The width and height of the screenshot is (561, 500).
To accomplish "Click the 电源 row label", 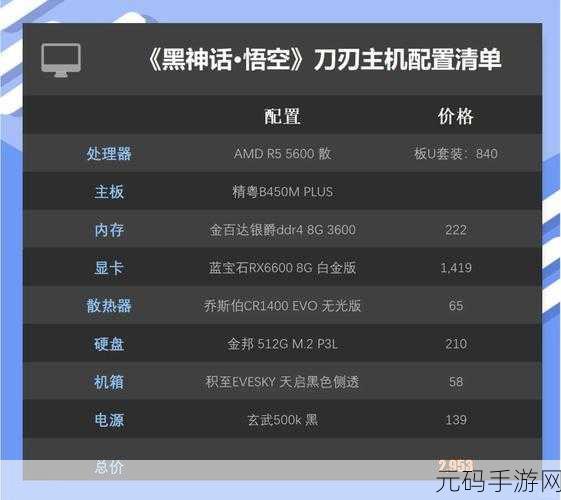I will tap(109, 420).
